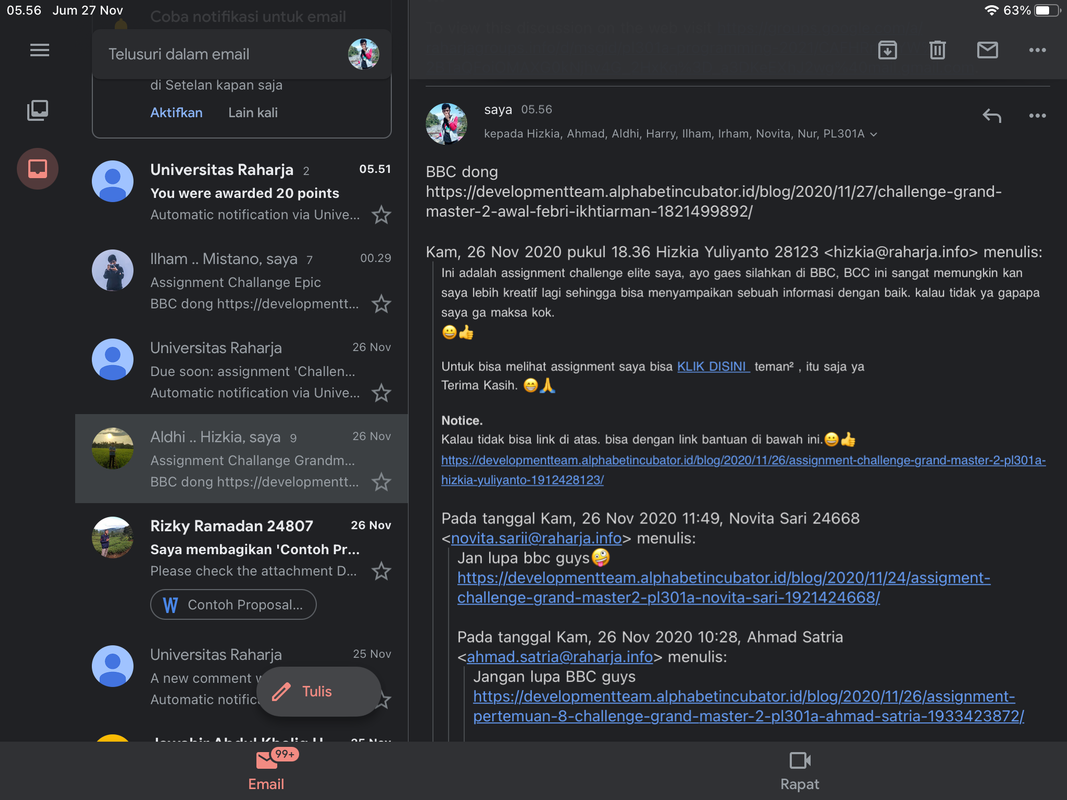
Task: Check the Wi-Fi status icon
Action: point(991,10)
